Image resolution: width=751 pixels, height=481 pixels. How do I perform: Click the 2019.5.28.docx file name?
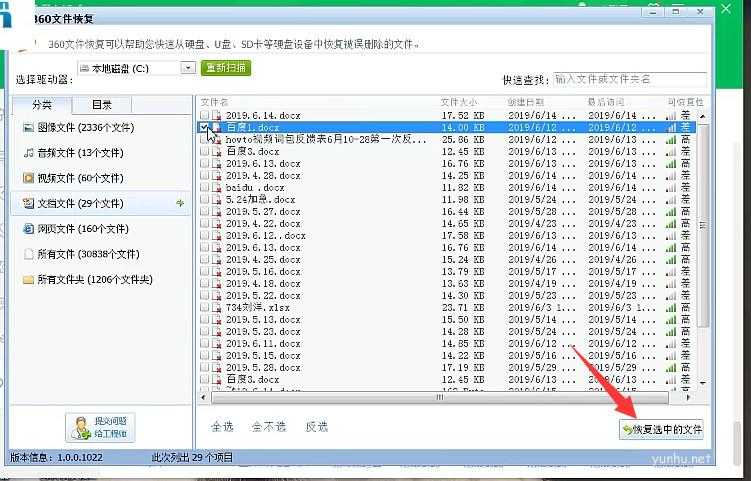point(263,367)
